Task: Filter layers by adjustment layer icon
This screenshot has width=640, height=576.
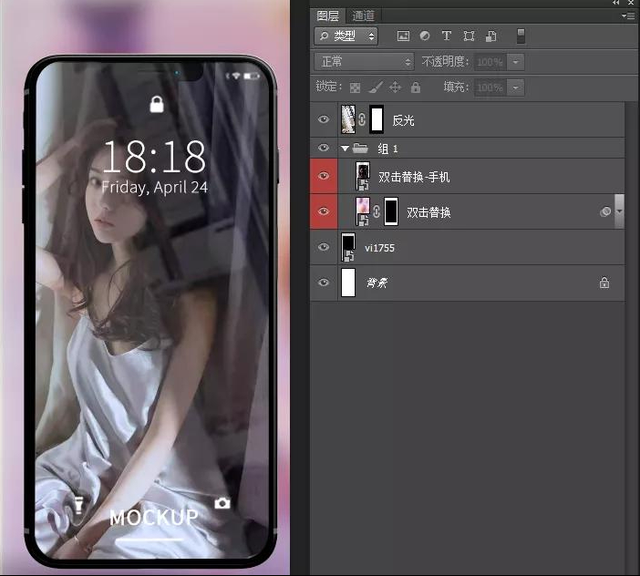Action: pyautogui.click(x=425, y=36)
